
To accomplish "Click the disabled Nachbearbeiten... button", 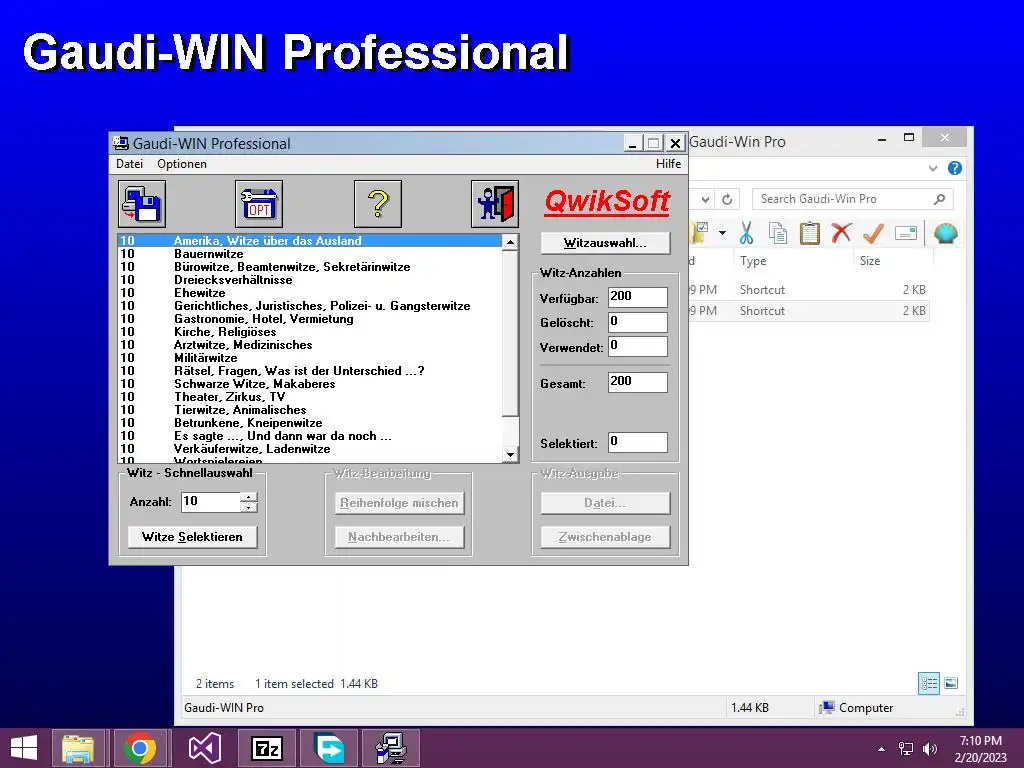I will (x=399, y=537).
